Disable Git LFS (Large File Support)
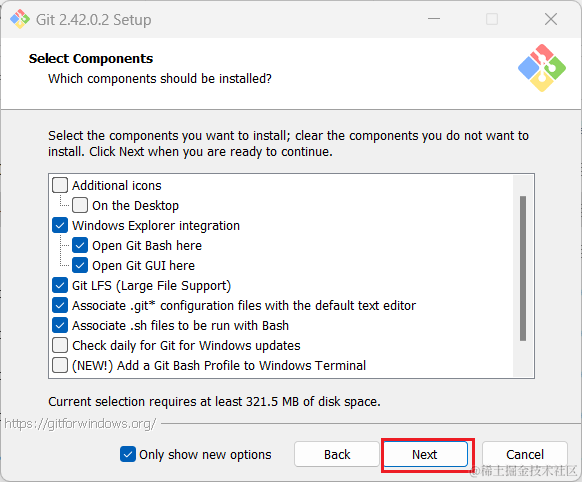 point(60,285)
